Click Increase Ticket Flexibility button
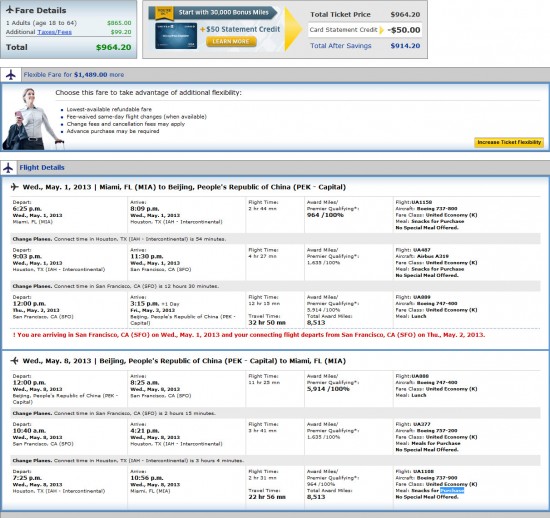The height and width of the screenshot is (518, 550). click(x=509, y=142)
